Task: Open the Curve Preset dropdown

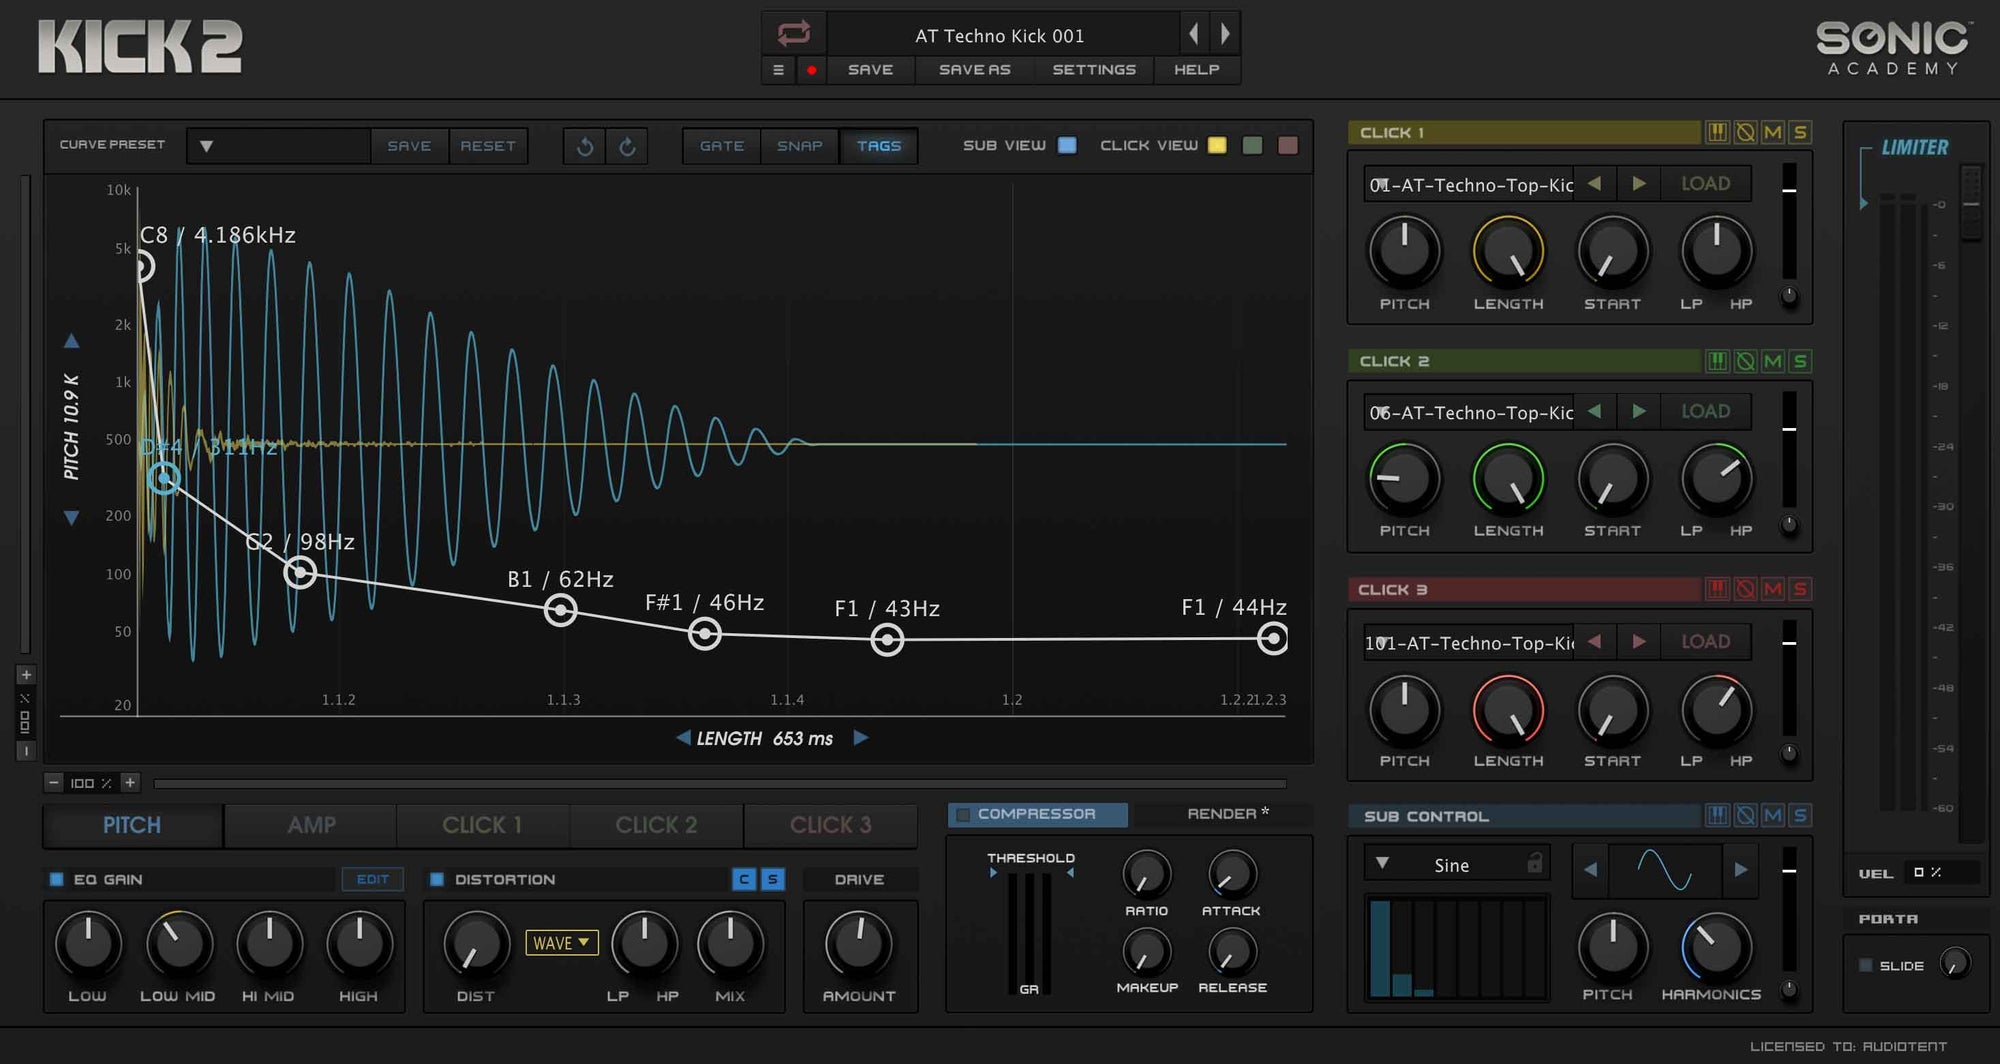Action: click(207, 146)
